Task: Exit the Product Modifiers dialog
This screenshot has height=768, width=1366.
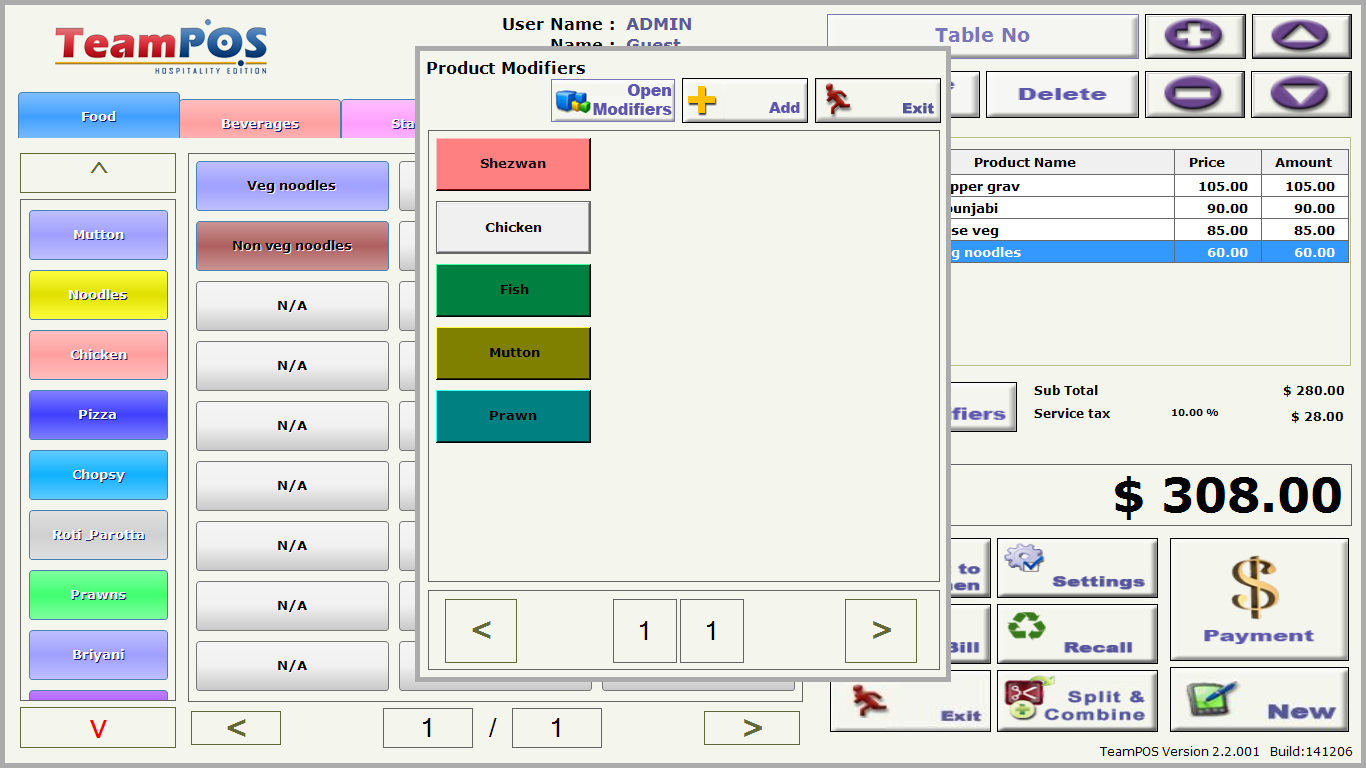Action: click(877, 101)
